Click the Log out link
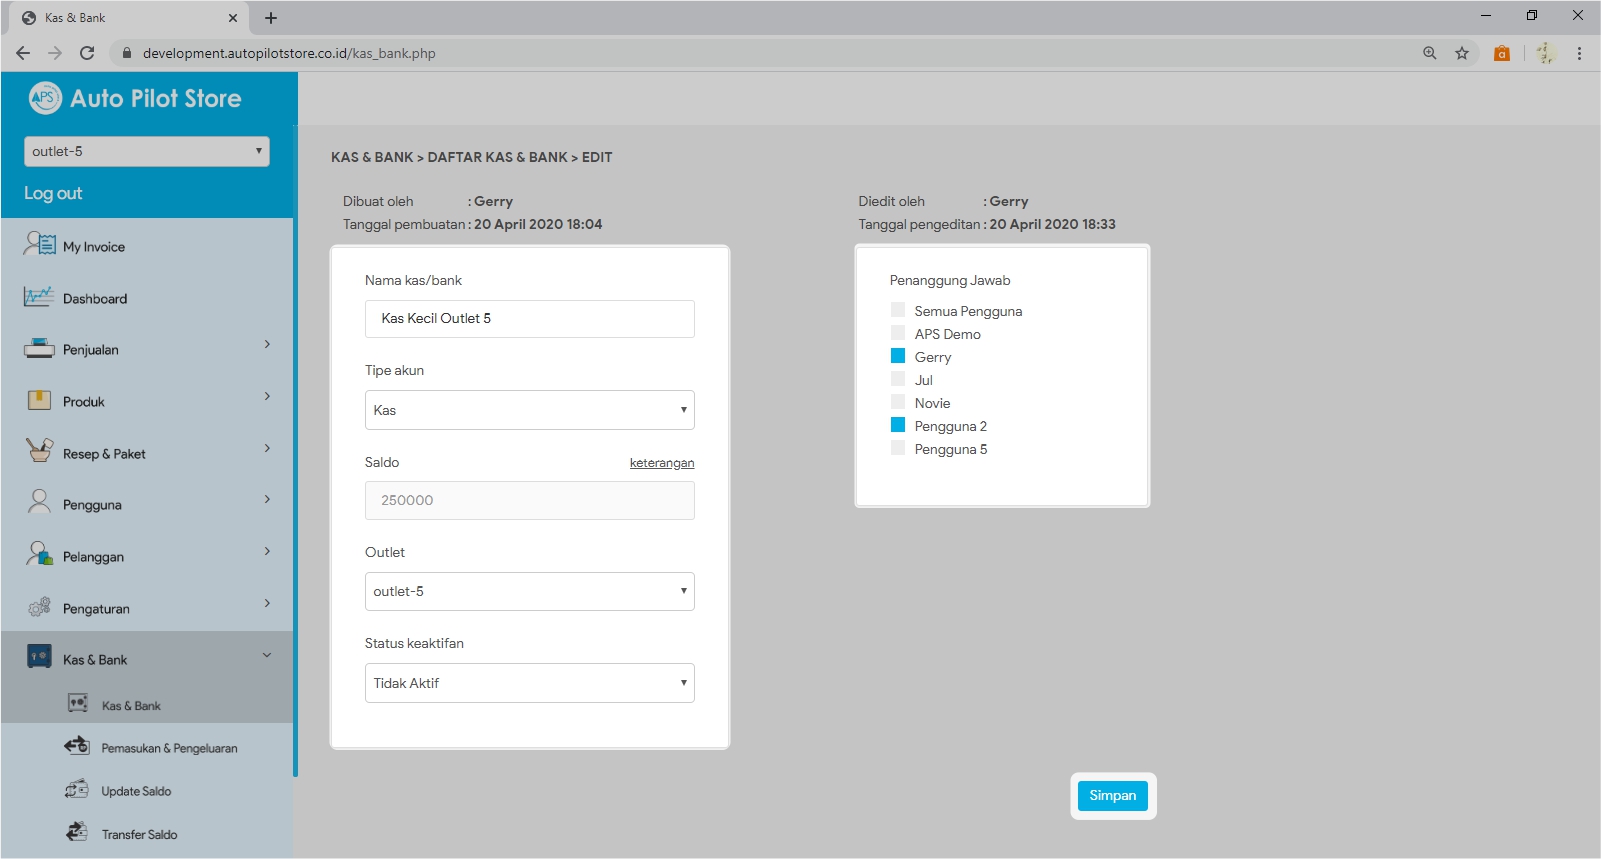Viewport: 1601px width, 859px height. pos(53,193)
